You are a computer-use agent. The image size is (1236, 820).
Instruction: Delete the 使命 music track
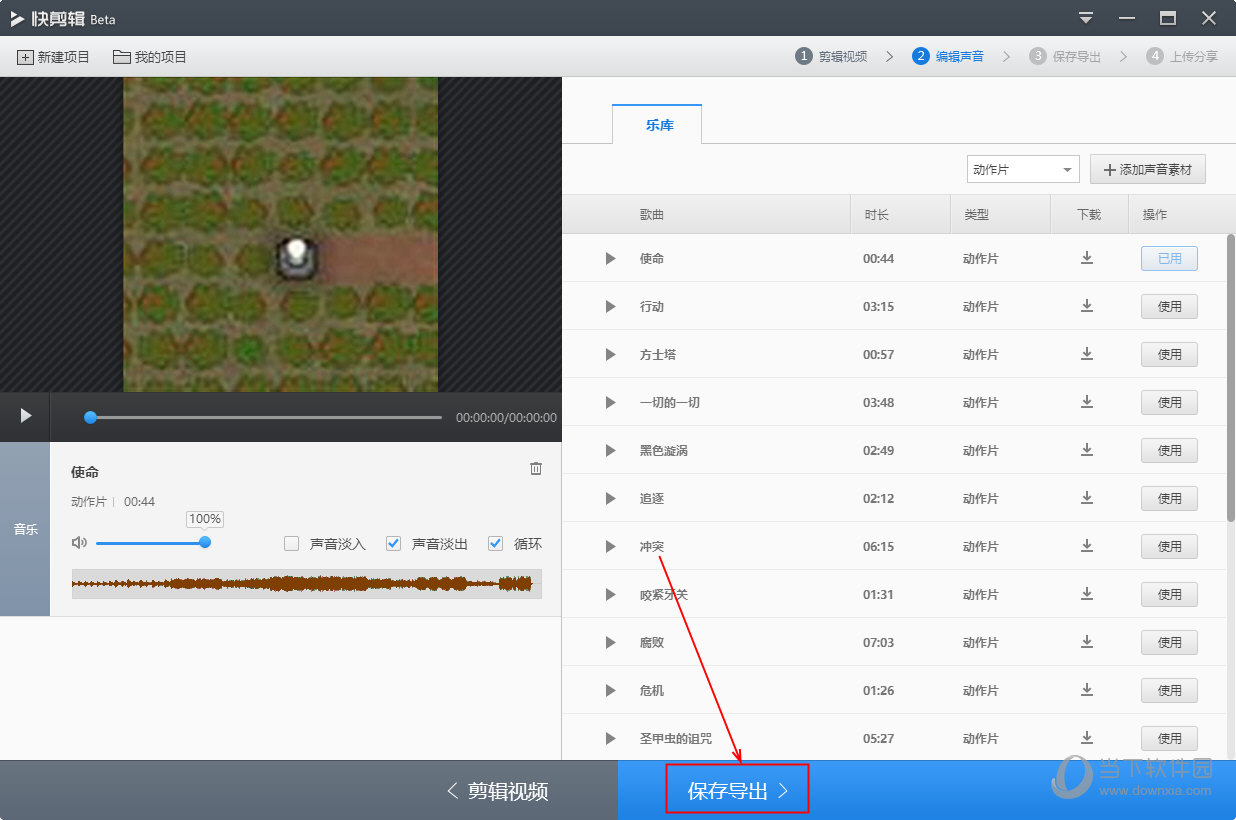pyautogui.click(x=536, y=469)
